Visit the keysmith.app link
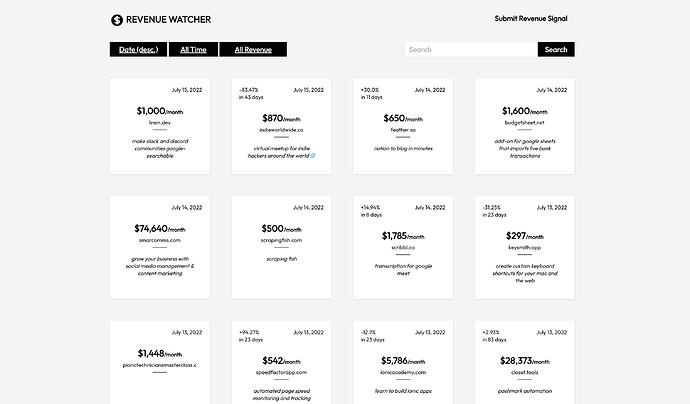This screenshot has height=404, width=690. [x=525, y=247]
